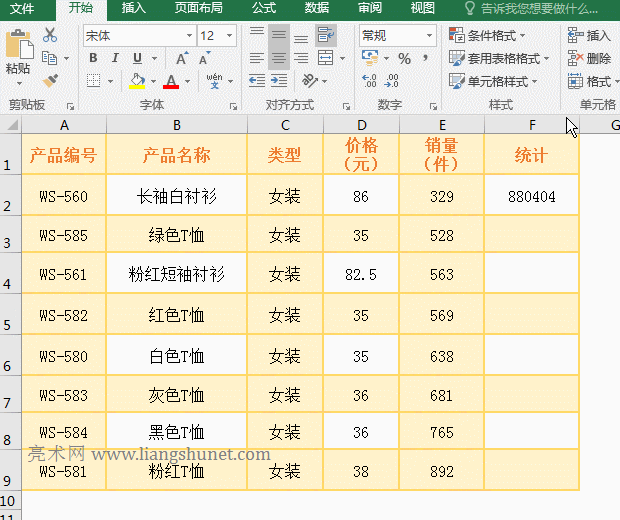Click the increase indent icon
620x520 pixels.
pos(278,81)
